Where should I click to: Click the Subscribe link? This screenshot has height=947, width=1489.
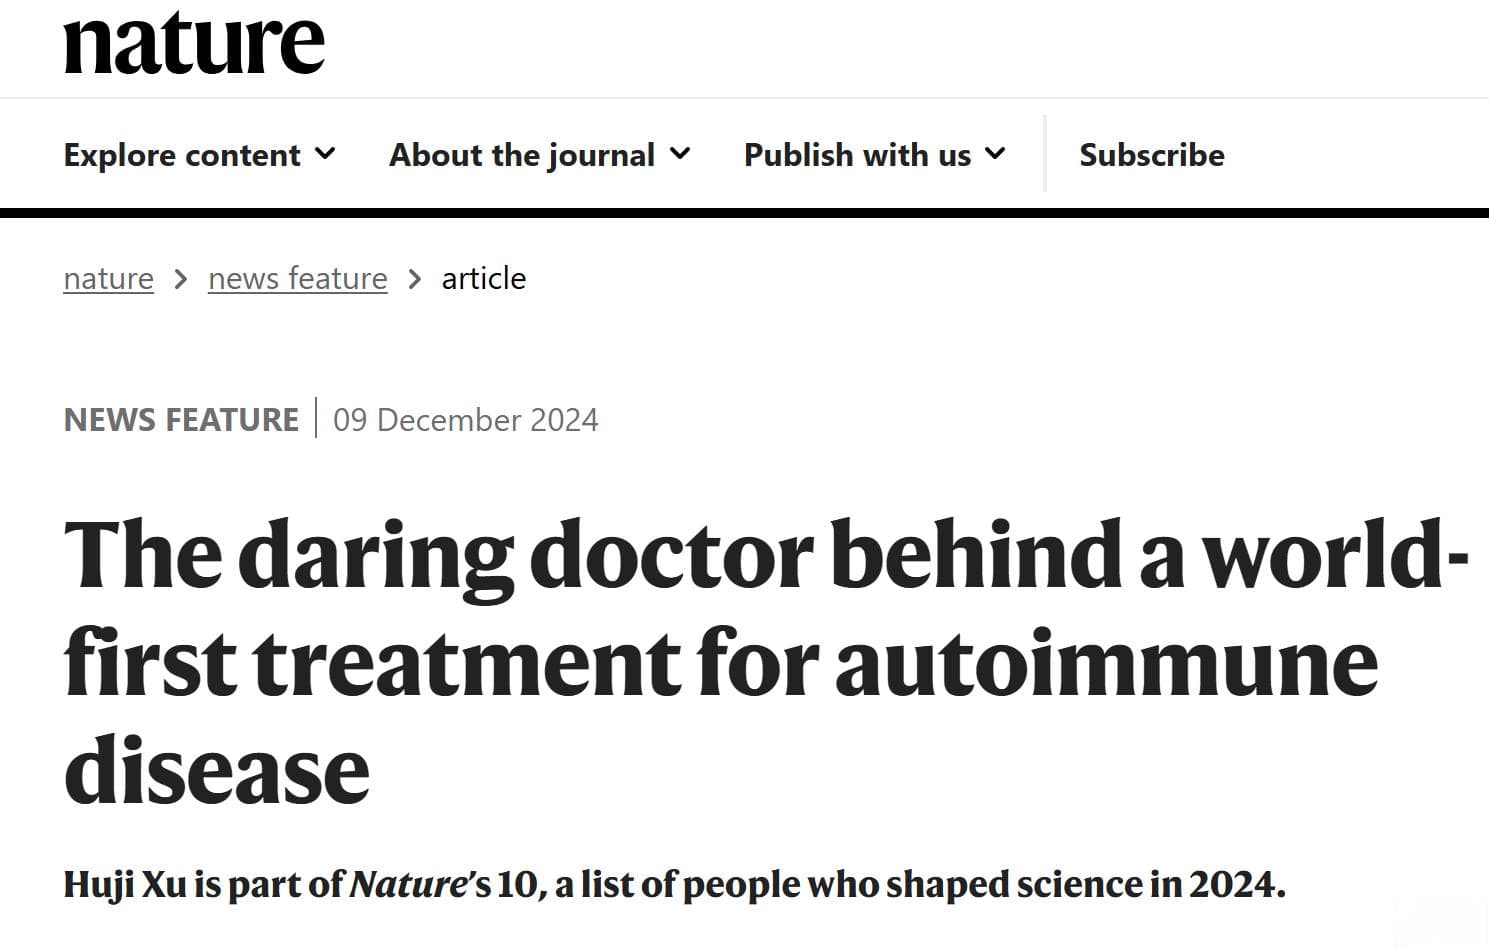(1152, 155)
